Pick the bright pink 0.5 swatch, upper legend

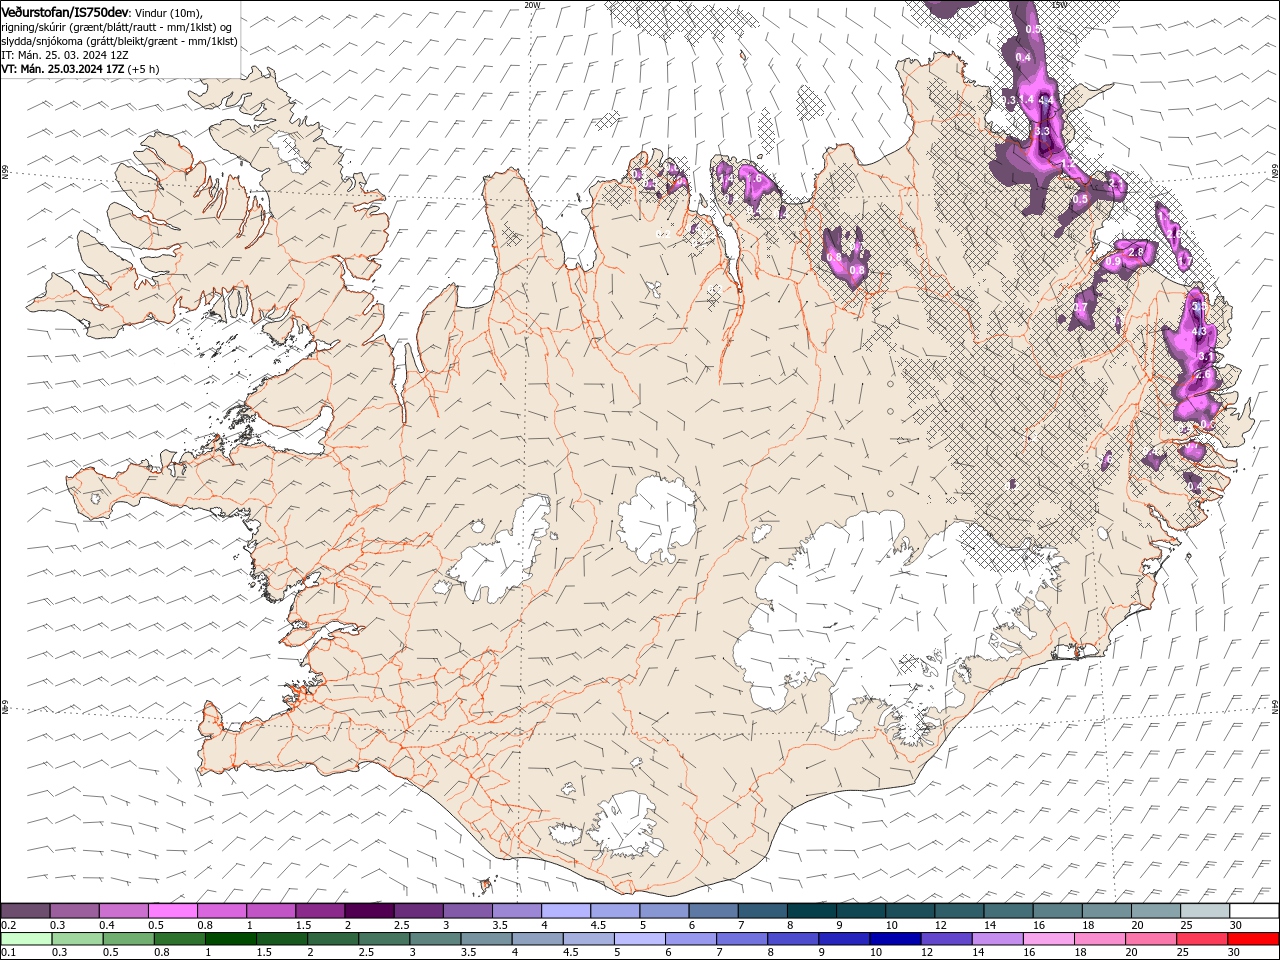point(172,911)
